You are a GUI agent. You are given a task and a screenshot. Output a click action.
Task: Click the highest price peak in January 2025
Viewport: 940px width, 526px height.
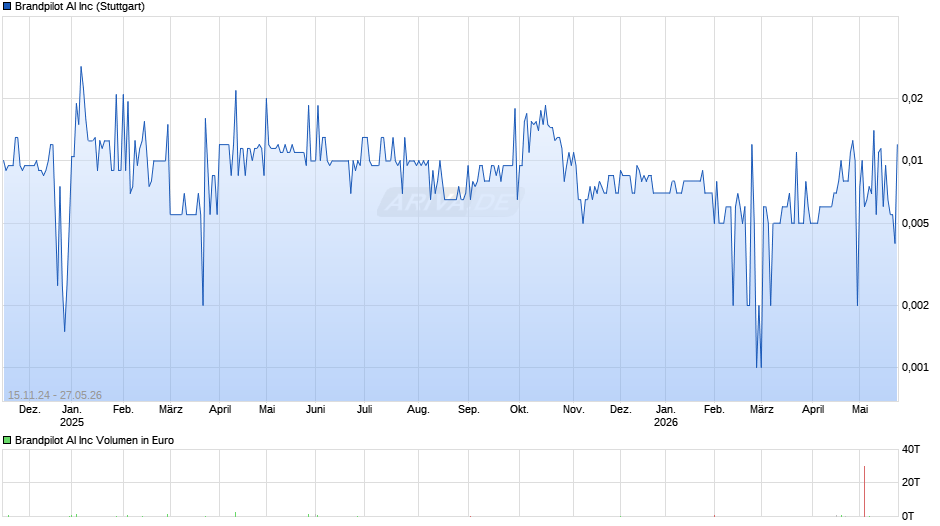[81, 67]
